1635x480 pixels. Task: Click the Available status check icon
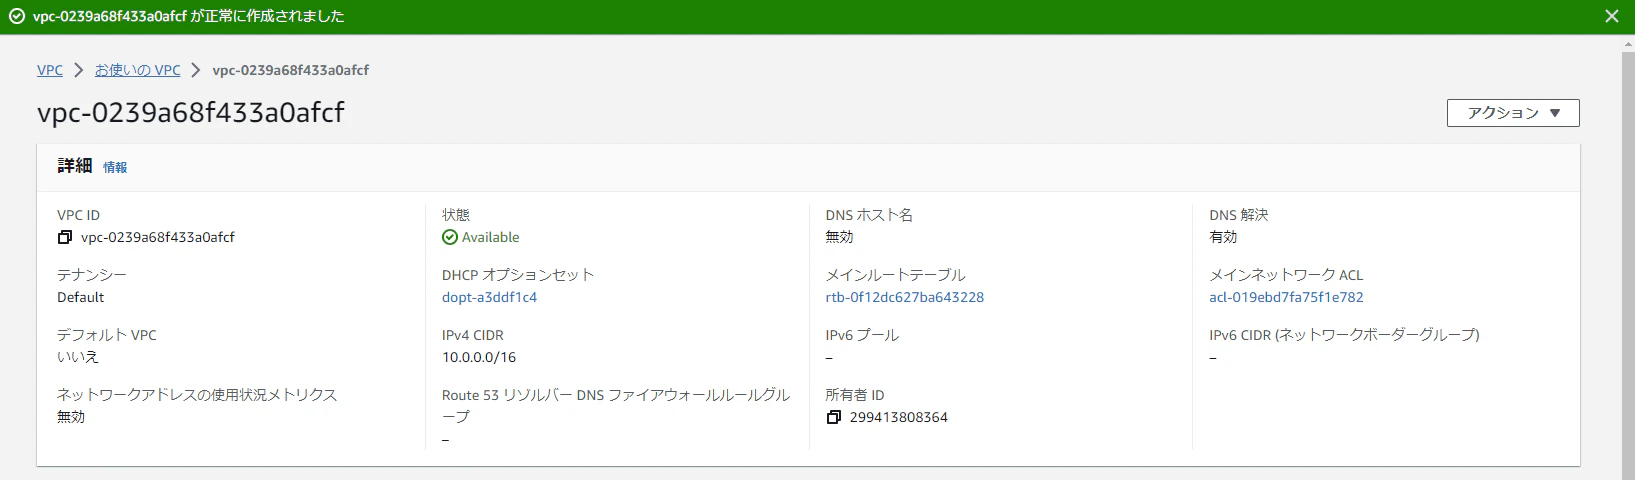(450, 237)
